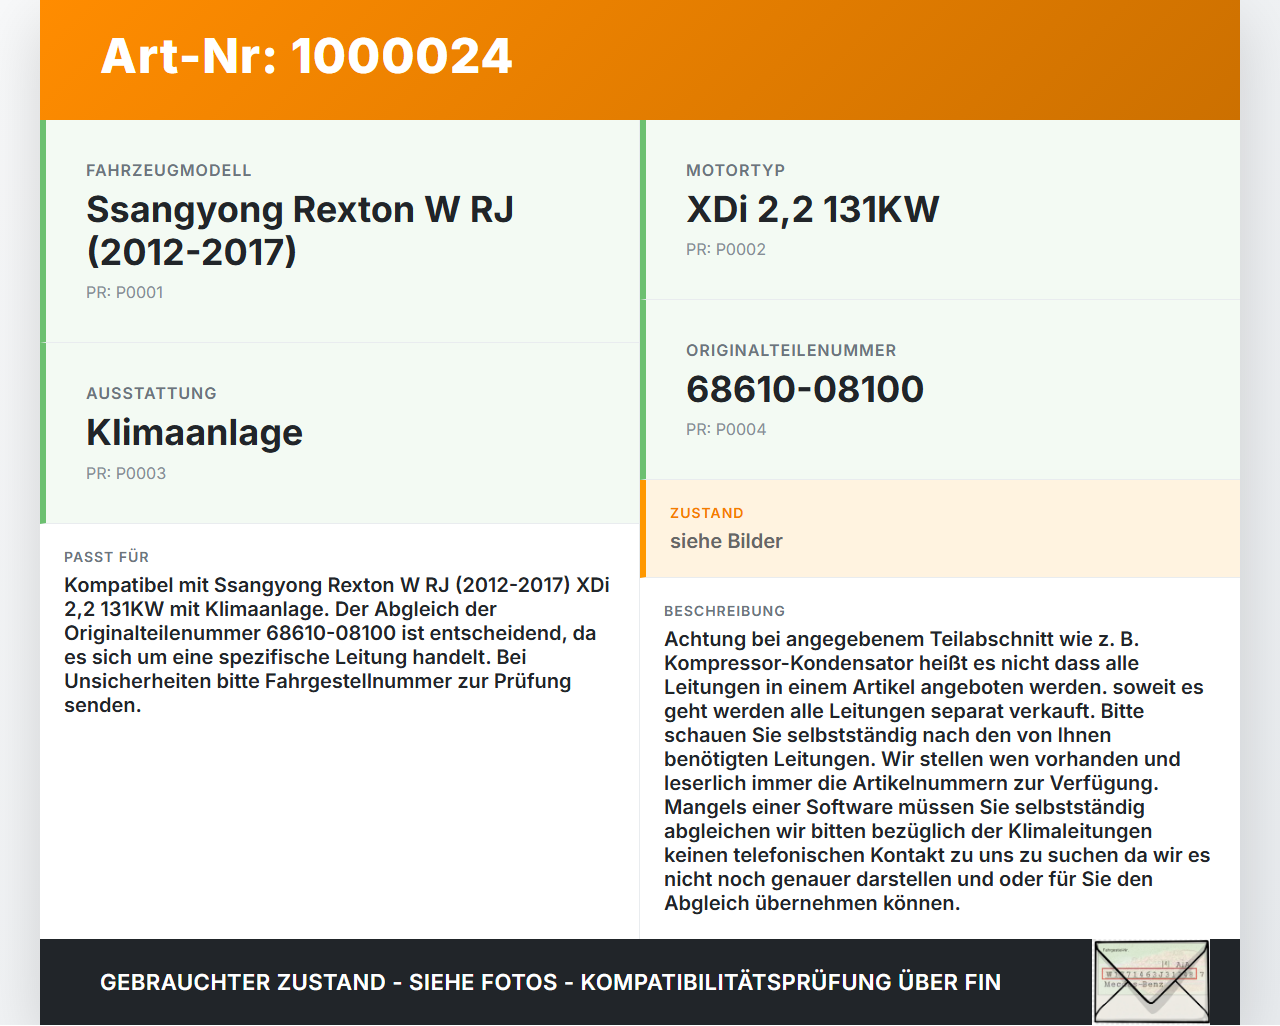Click the ZUSTAND label
This screenshot has width=1280, height=1026.
point(707,514)
